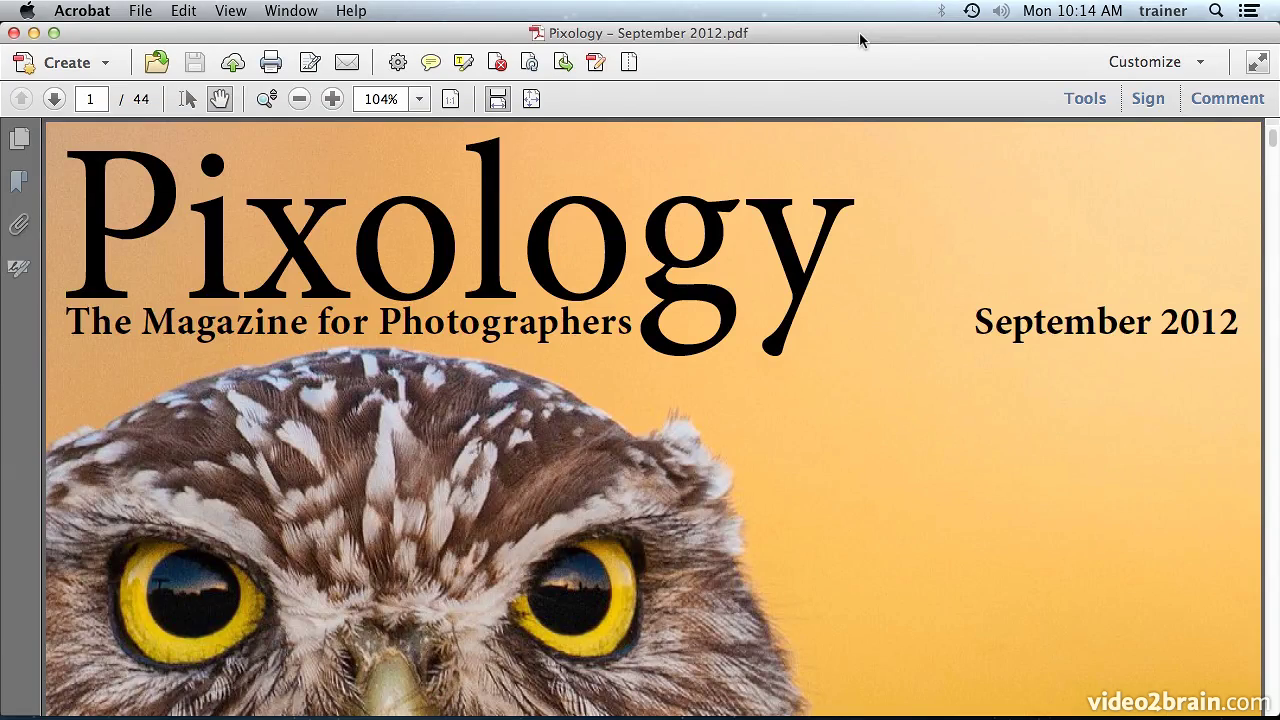Click the Edit PDF page pencil icon
This screenshot has width=1280, height=720.
coord(596,62)
